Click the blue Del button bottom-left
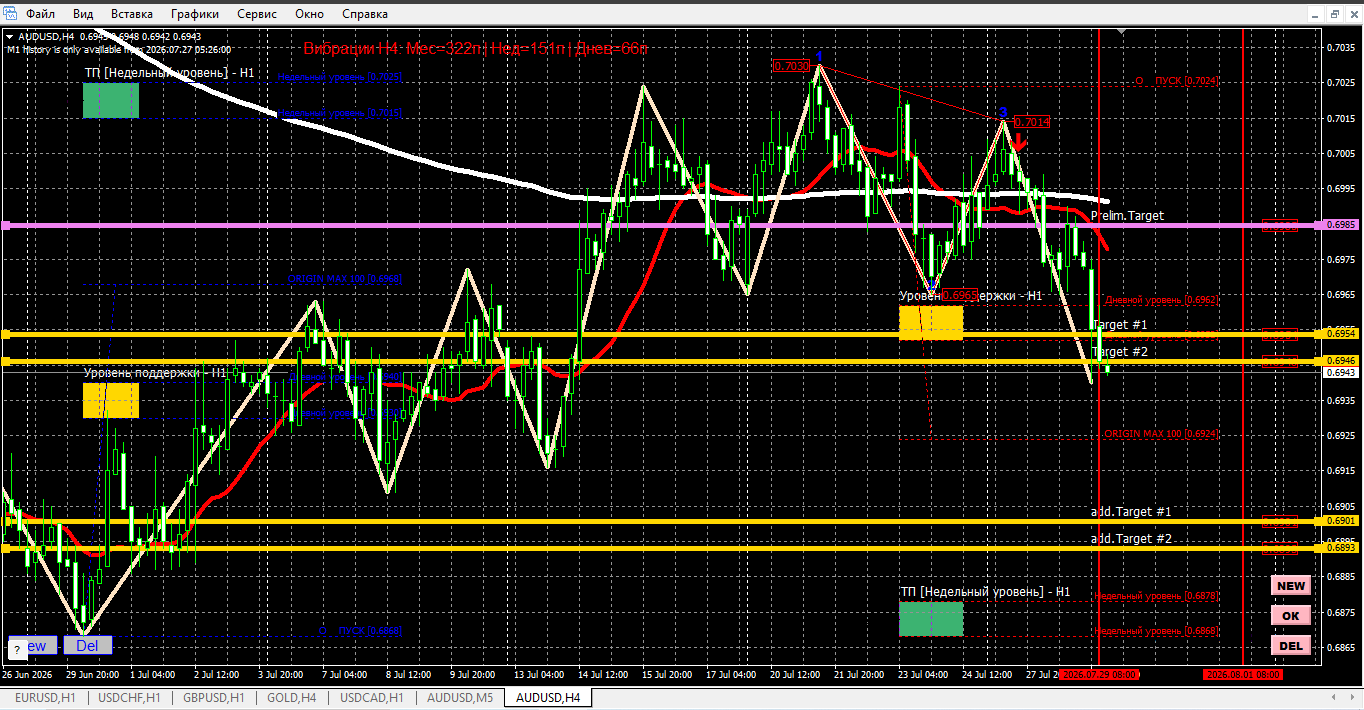The image size is (1364, 710). pyautogui.click(x=88, y=646)
